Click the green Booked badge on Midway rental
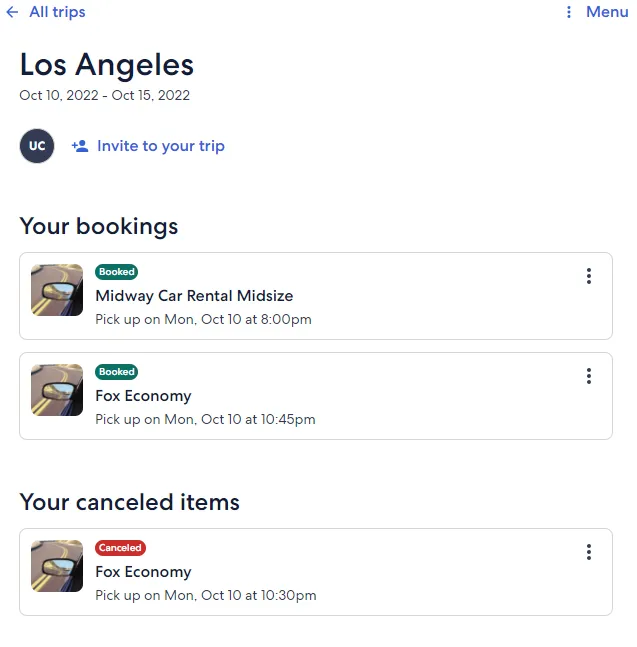The width and height of the screenshot is (637, 647). pyautogui.click(x=117, y=272)
